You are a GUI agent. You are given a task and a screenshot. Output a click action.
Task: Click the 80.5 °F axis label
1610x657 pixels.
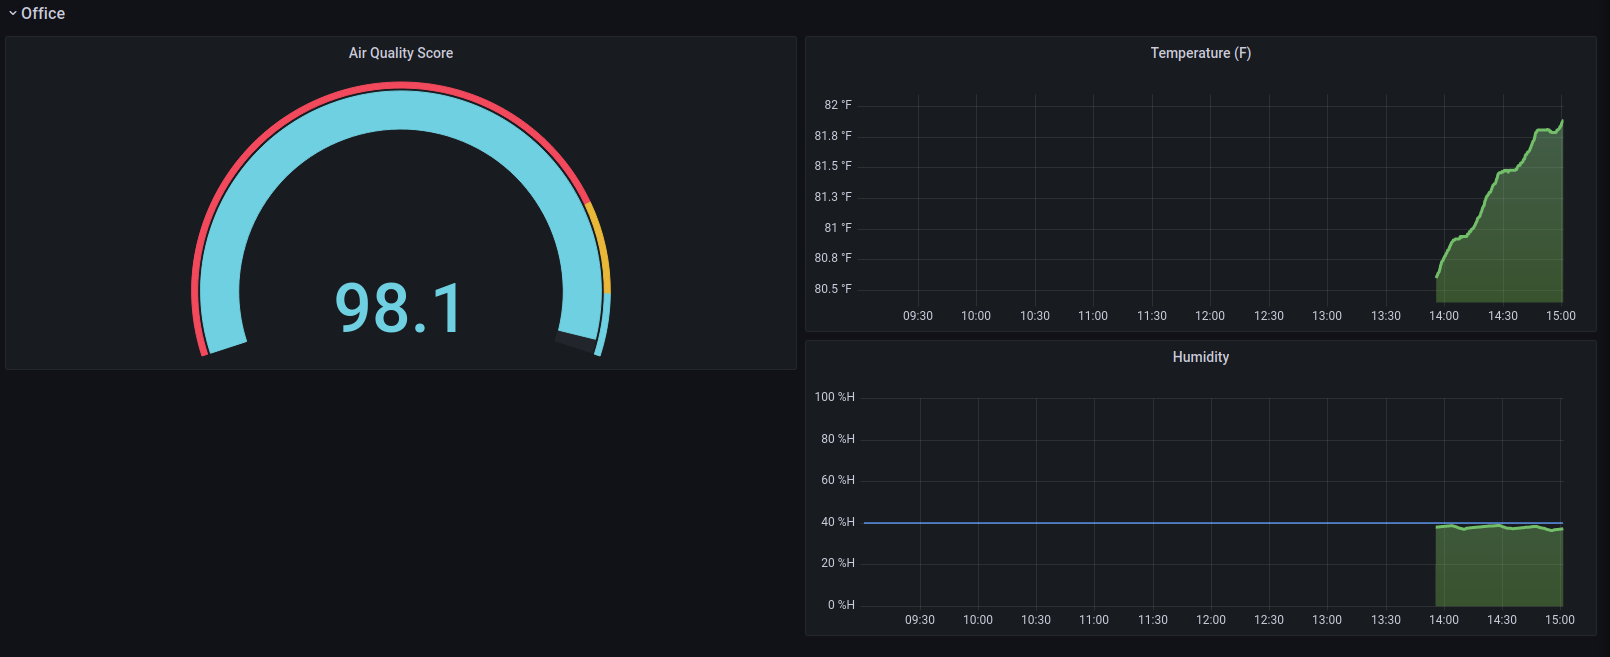click(833, 289)
